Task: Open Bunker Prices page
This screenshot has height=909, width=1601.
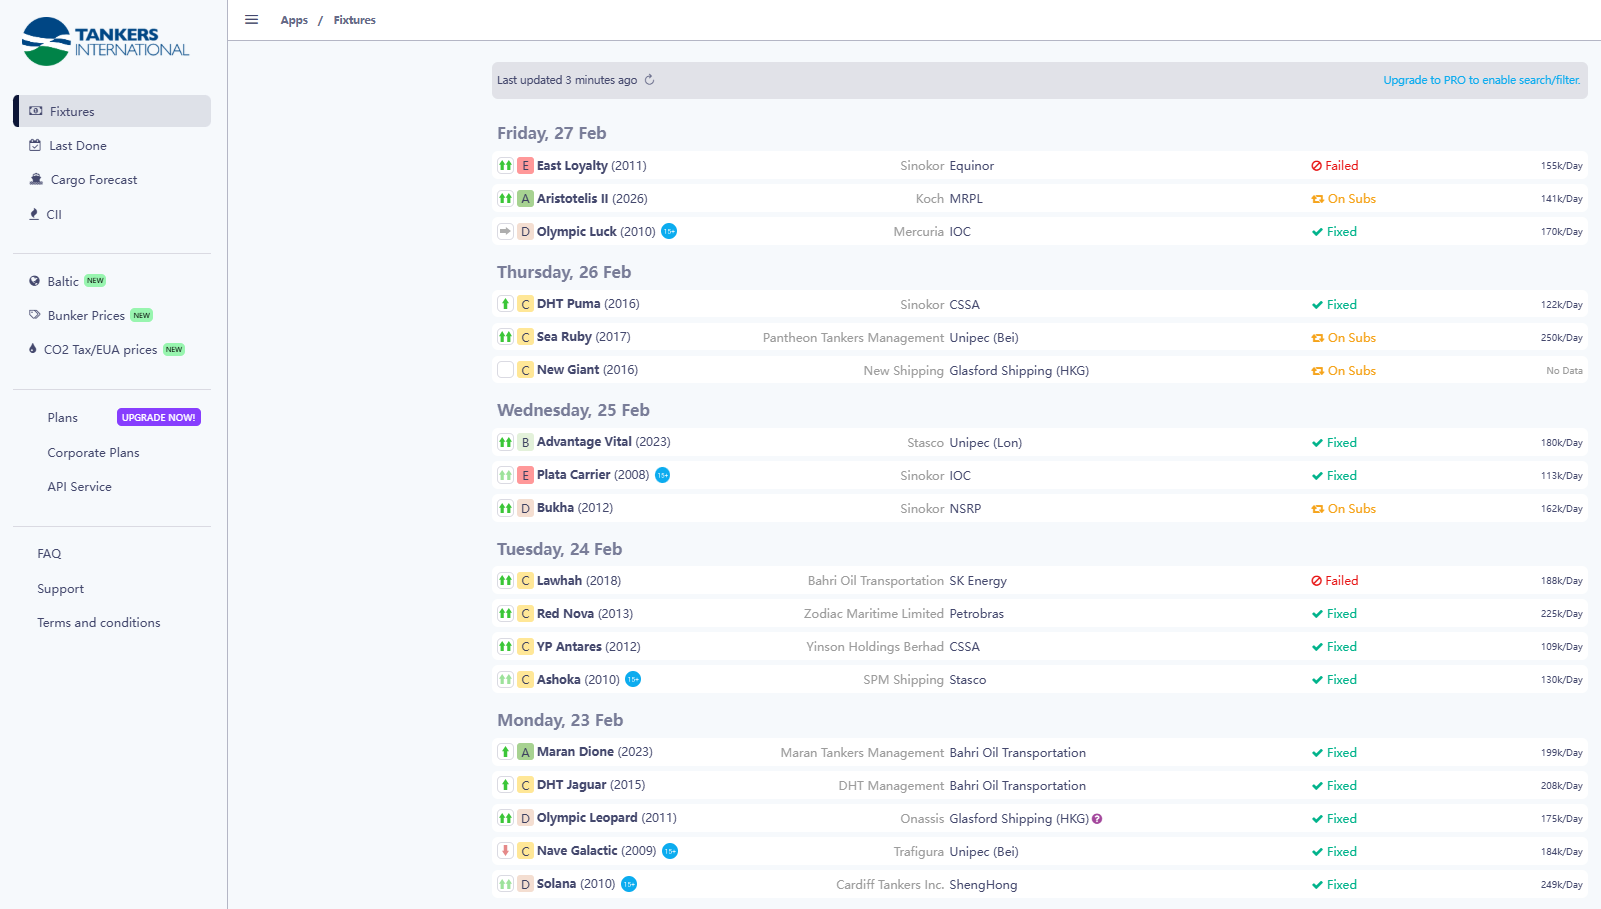Action: pyautogui.click(x=86, y=316)
